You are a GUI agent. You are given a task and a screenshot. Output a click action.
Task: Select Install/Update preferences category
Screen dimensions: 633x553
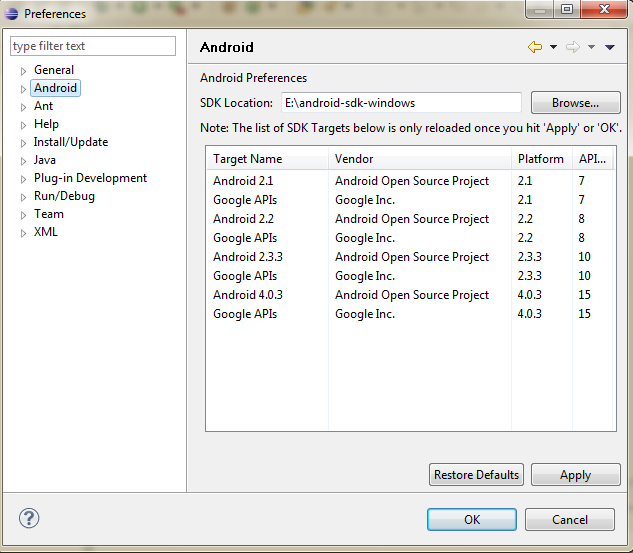[71, 142]
